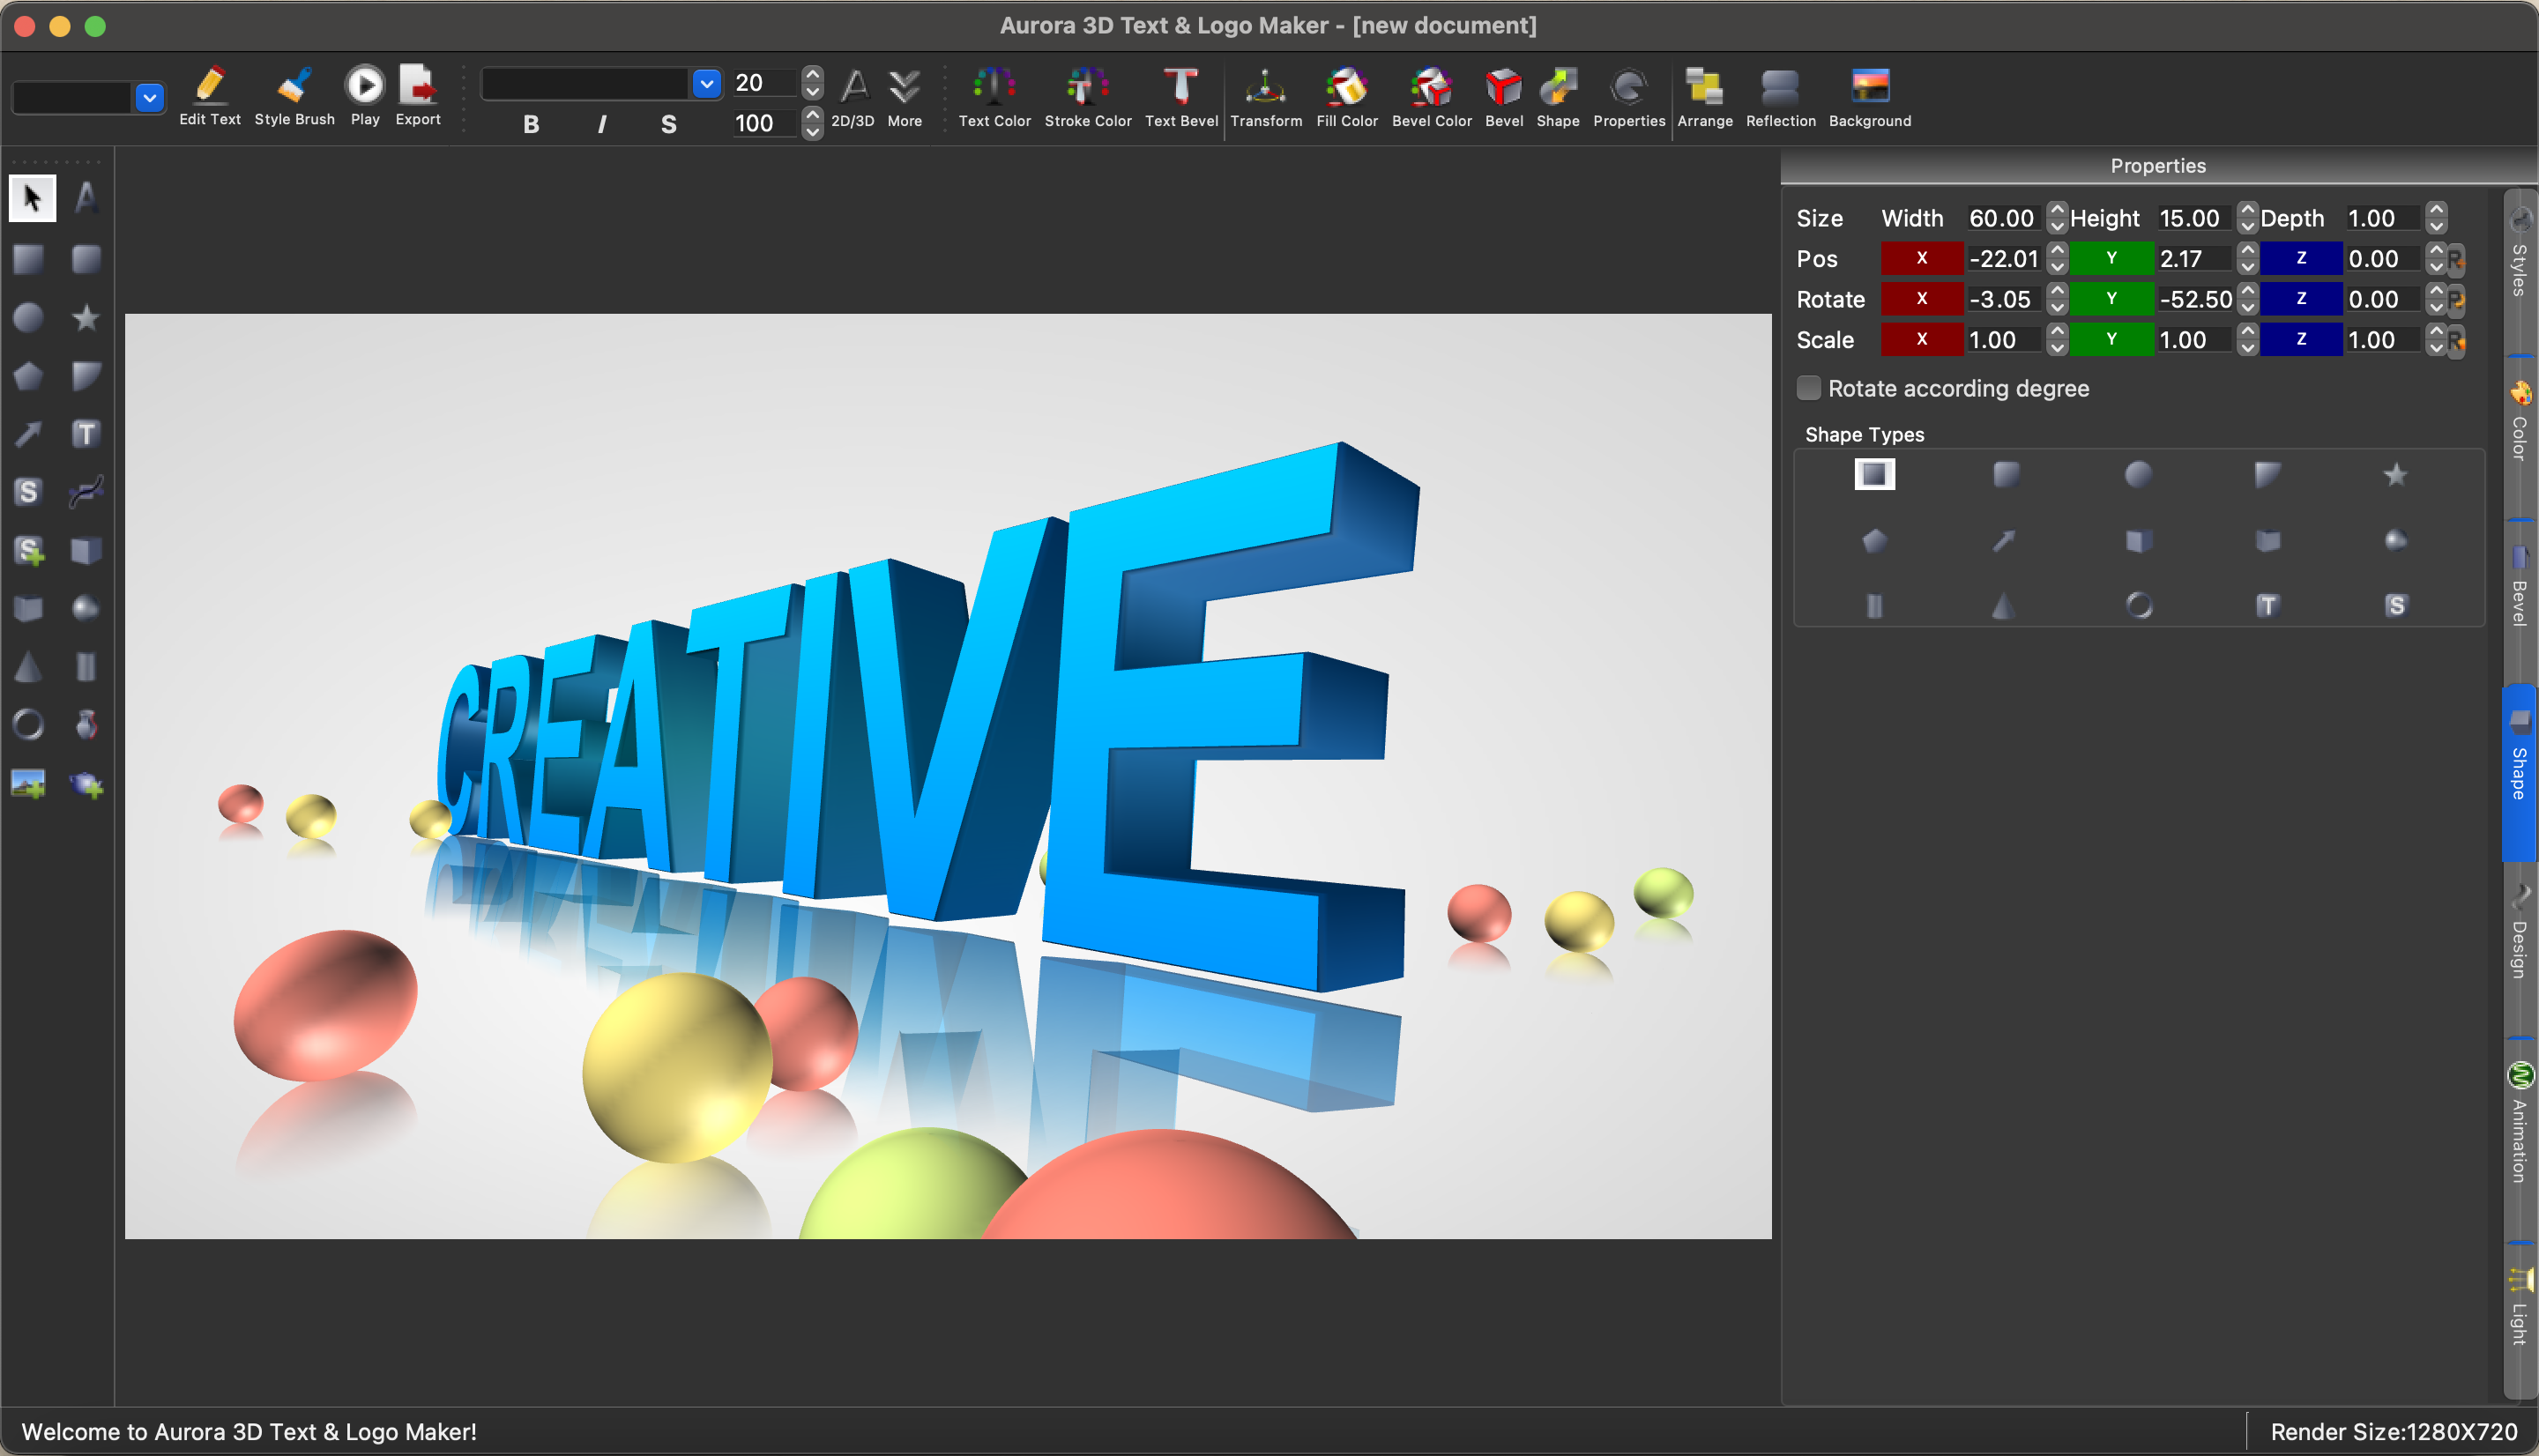Toggle italic text formatting
This screenshot has width=2539, height=1456.
601,124
